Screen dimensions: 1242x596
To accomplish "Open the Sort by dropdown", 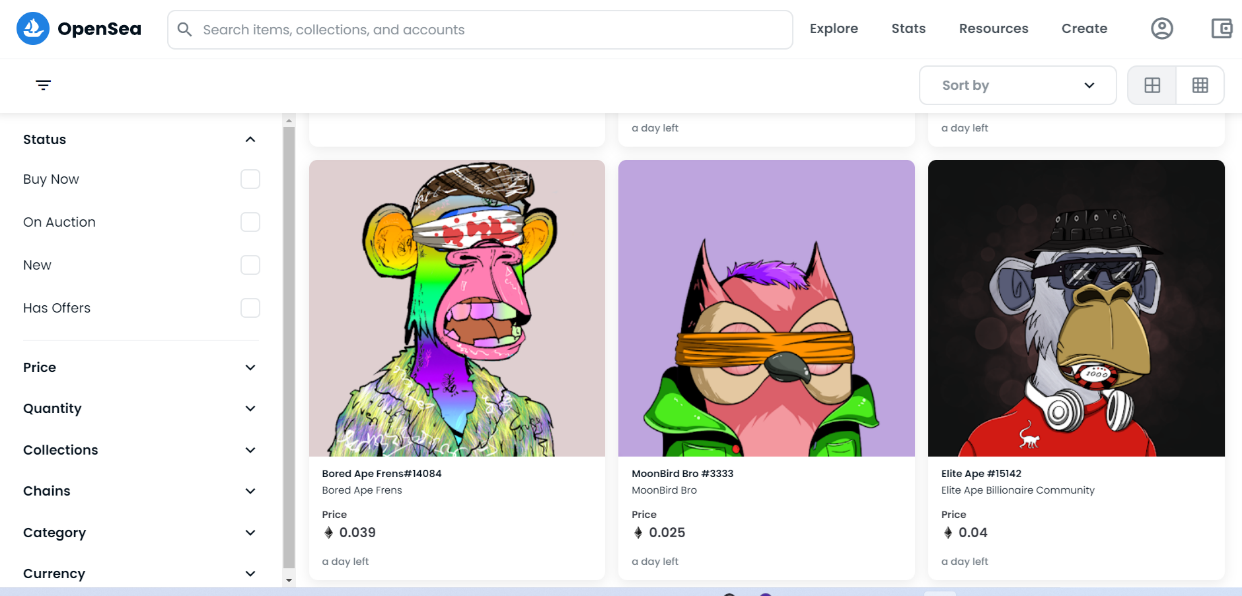I will [1017, 85].
